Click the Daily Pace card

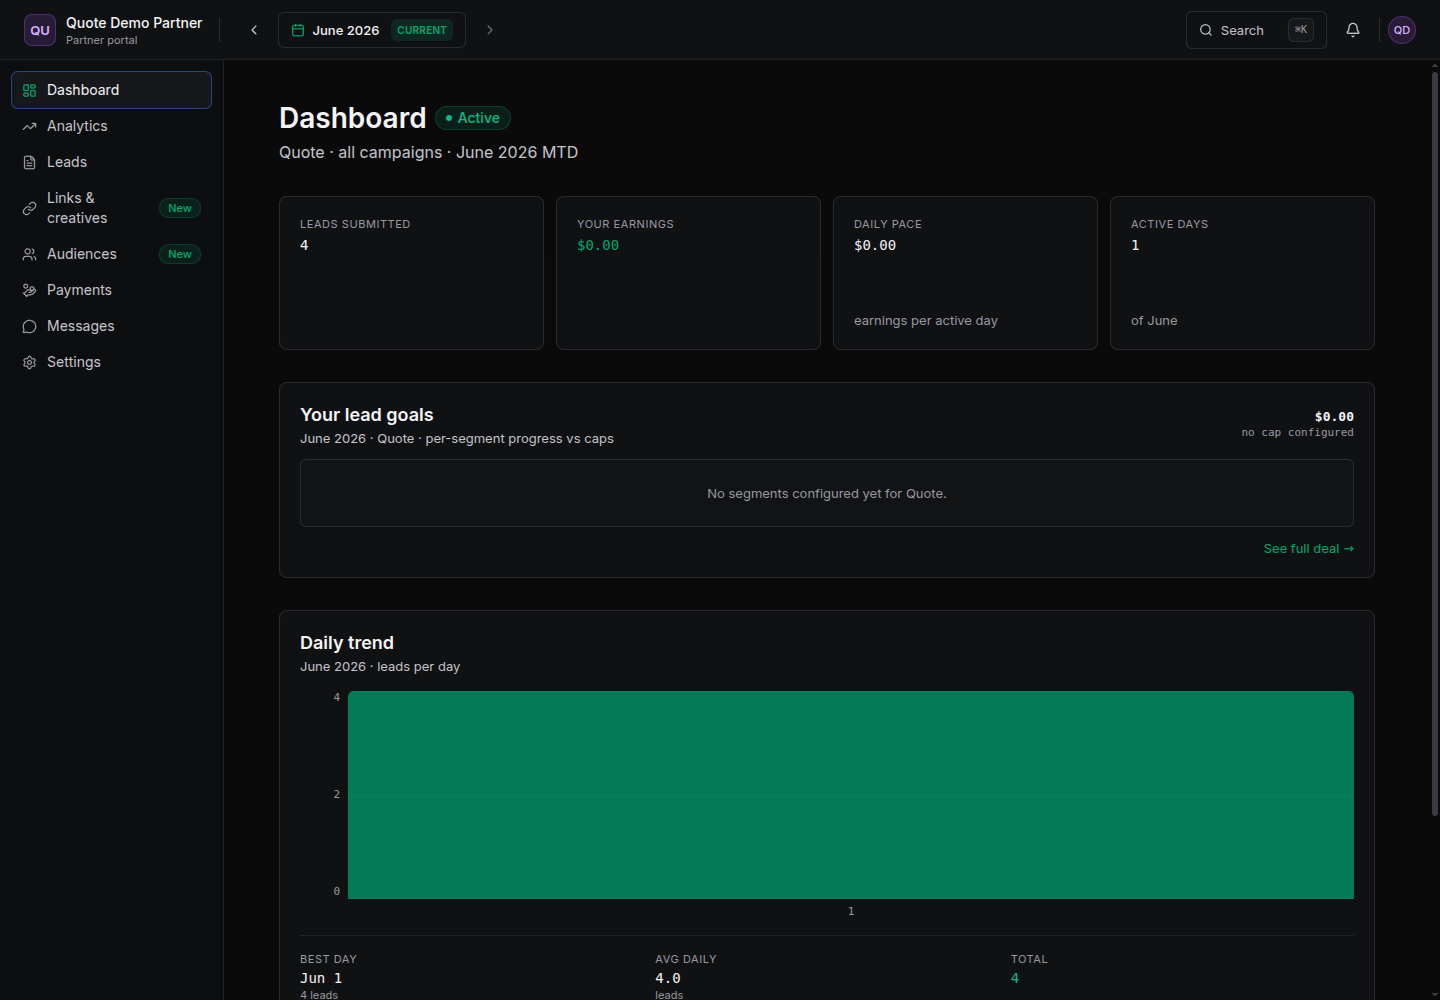click(965, 273)
